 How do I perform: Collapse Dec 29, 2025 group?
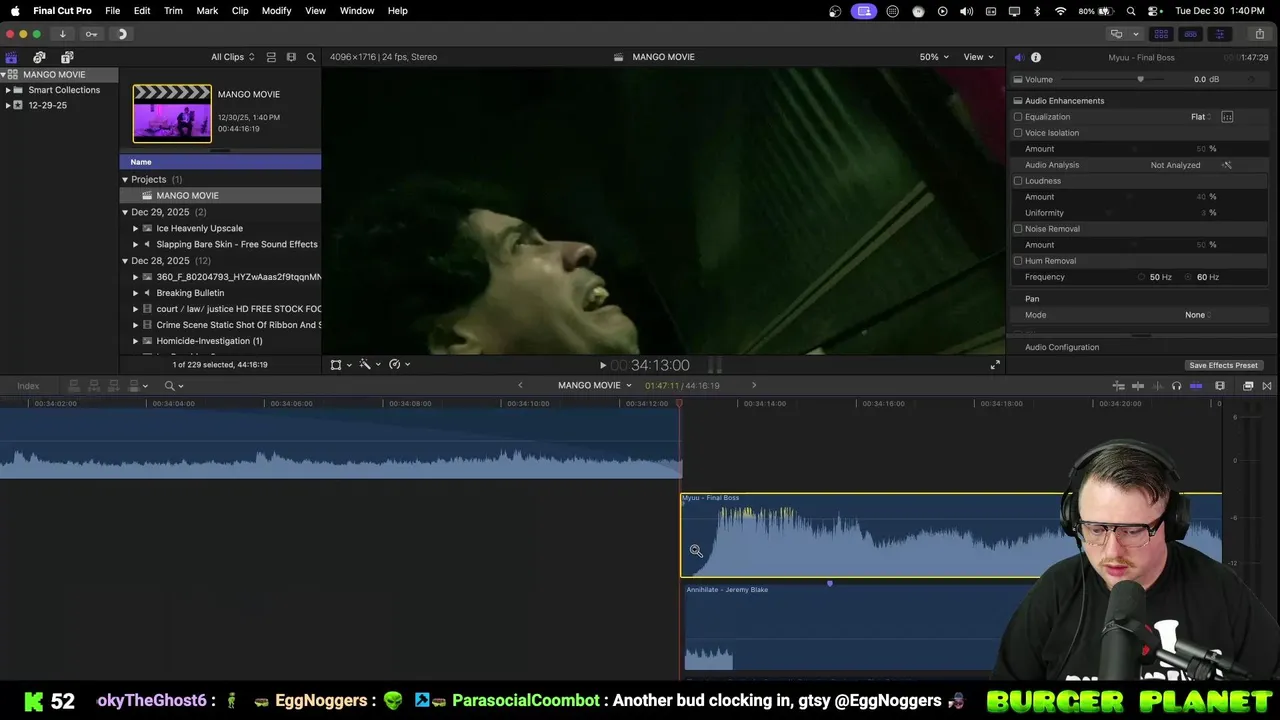point(125,212)
